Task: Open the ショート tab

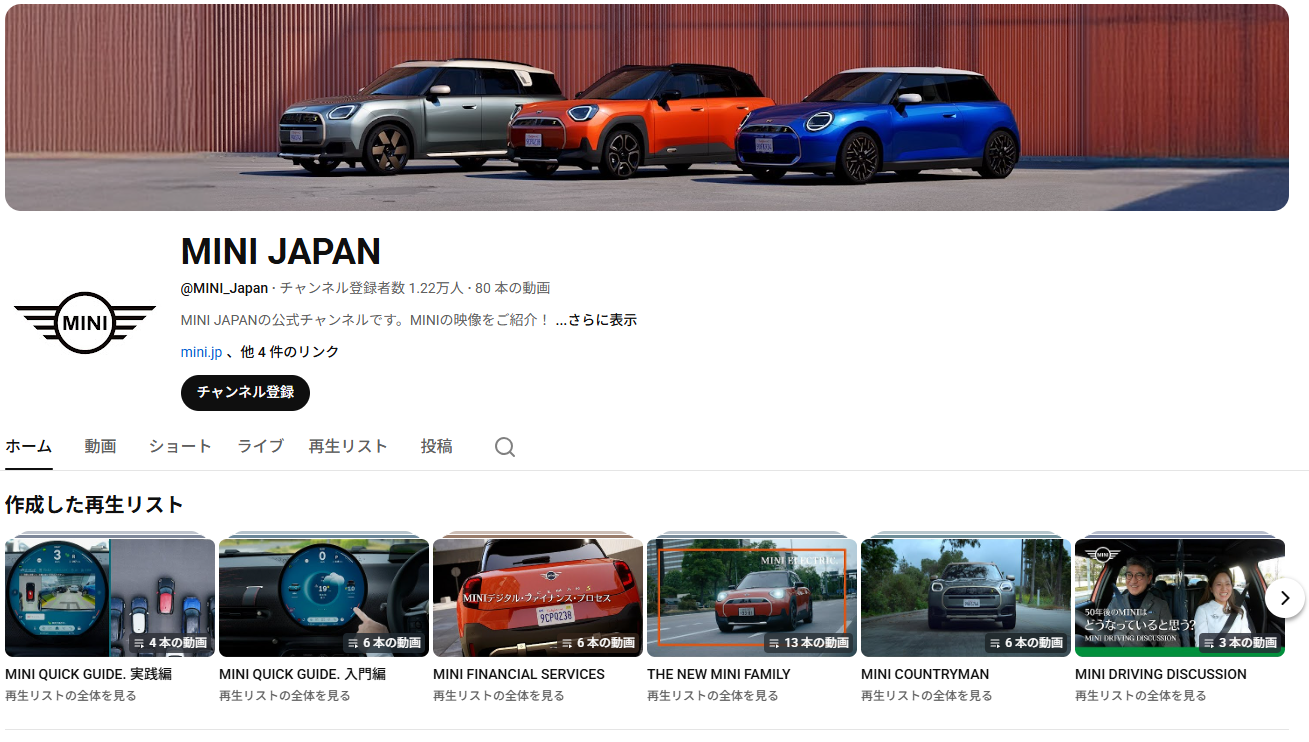Action: click(x=180, y=447)
